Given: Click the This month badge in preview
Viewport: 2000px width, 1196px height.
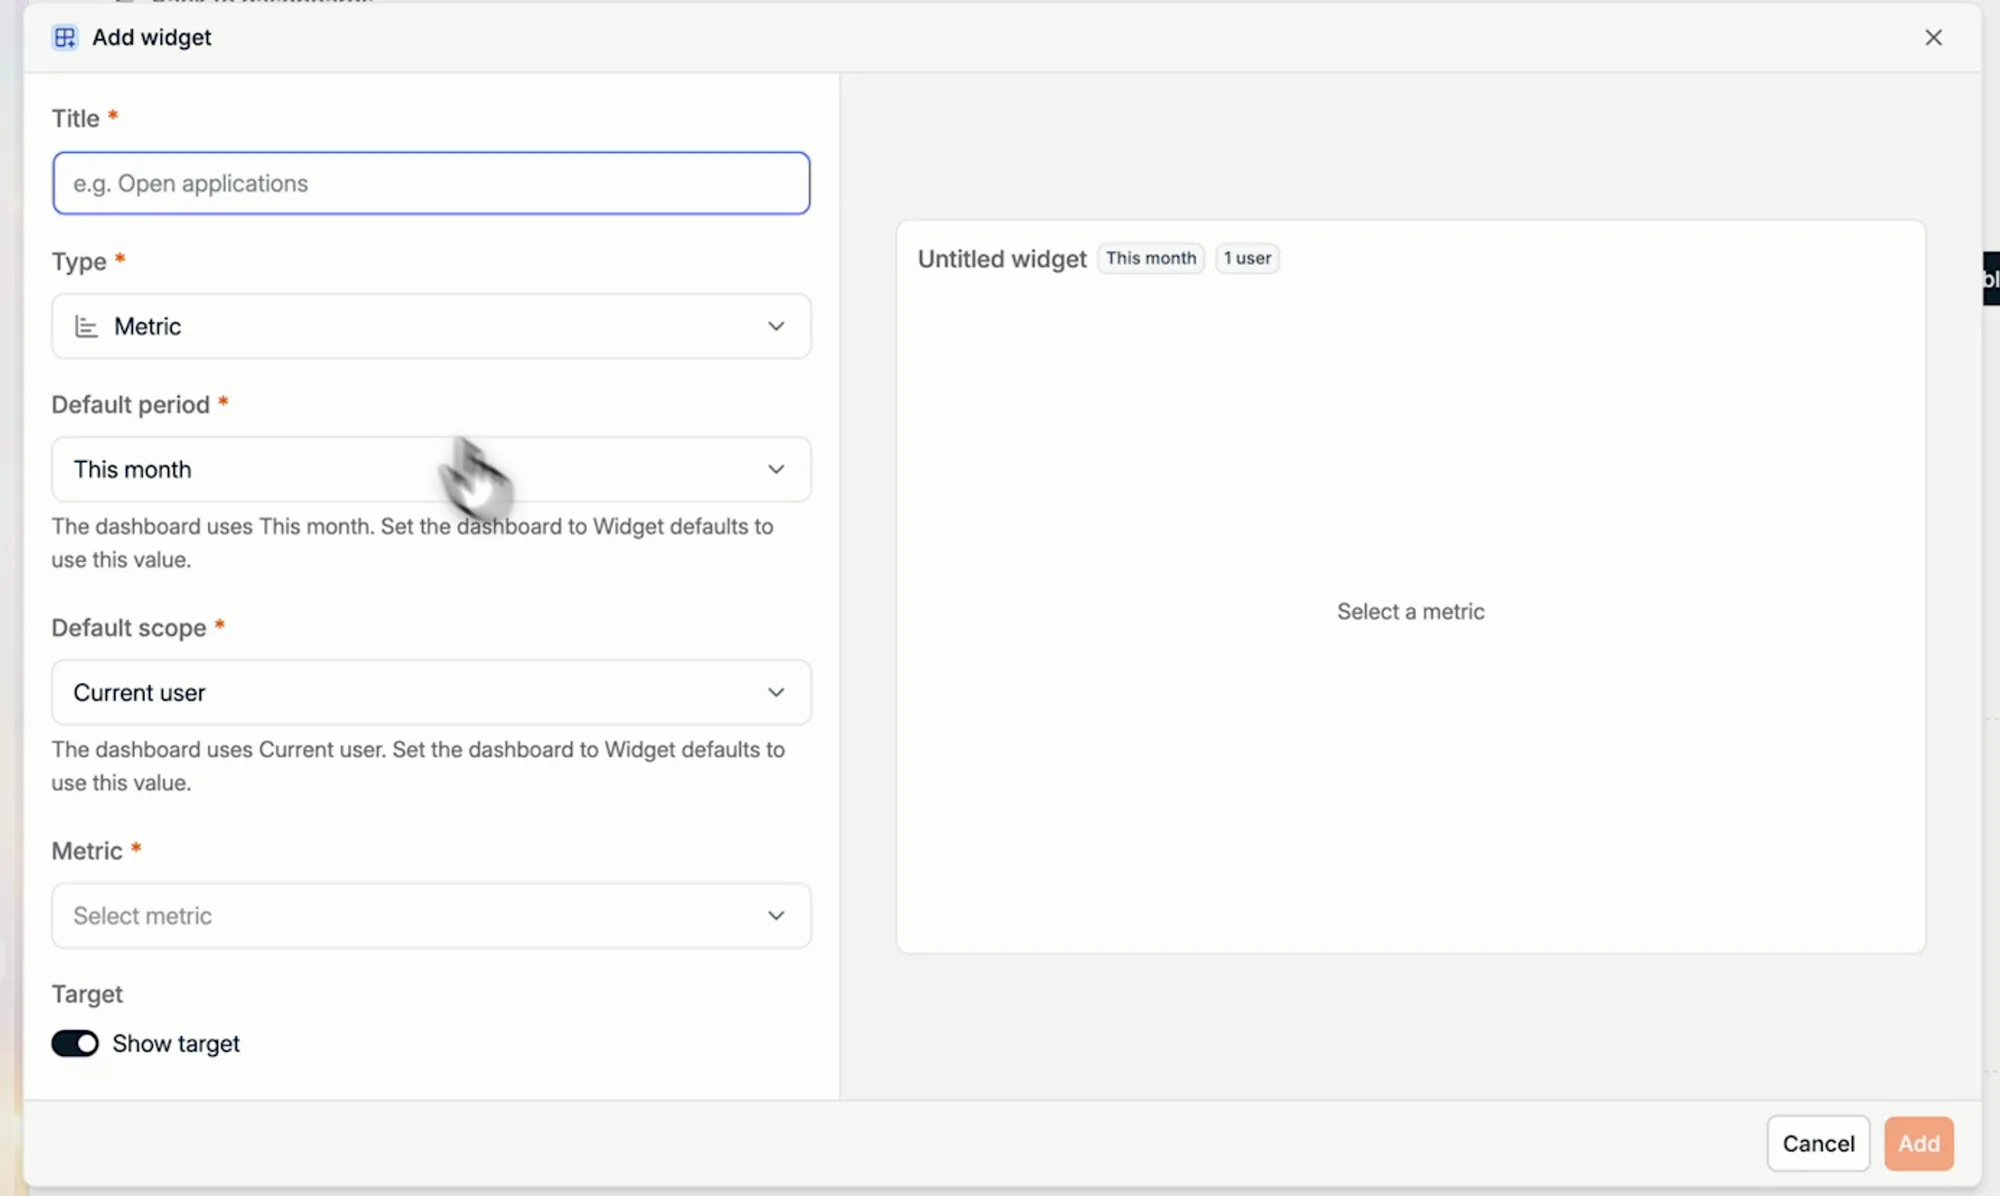Looking at the screenshot, I should coord(1151,258).
